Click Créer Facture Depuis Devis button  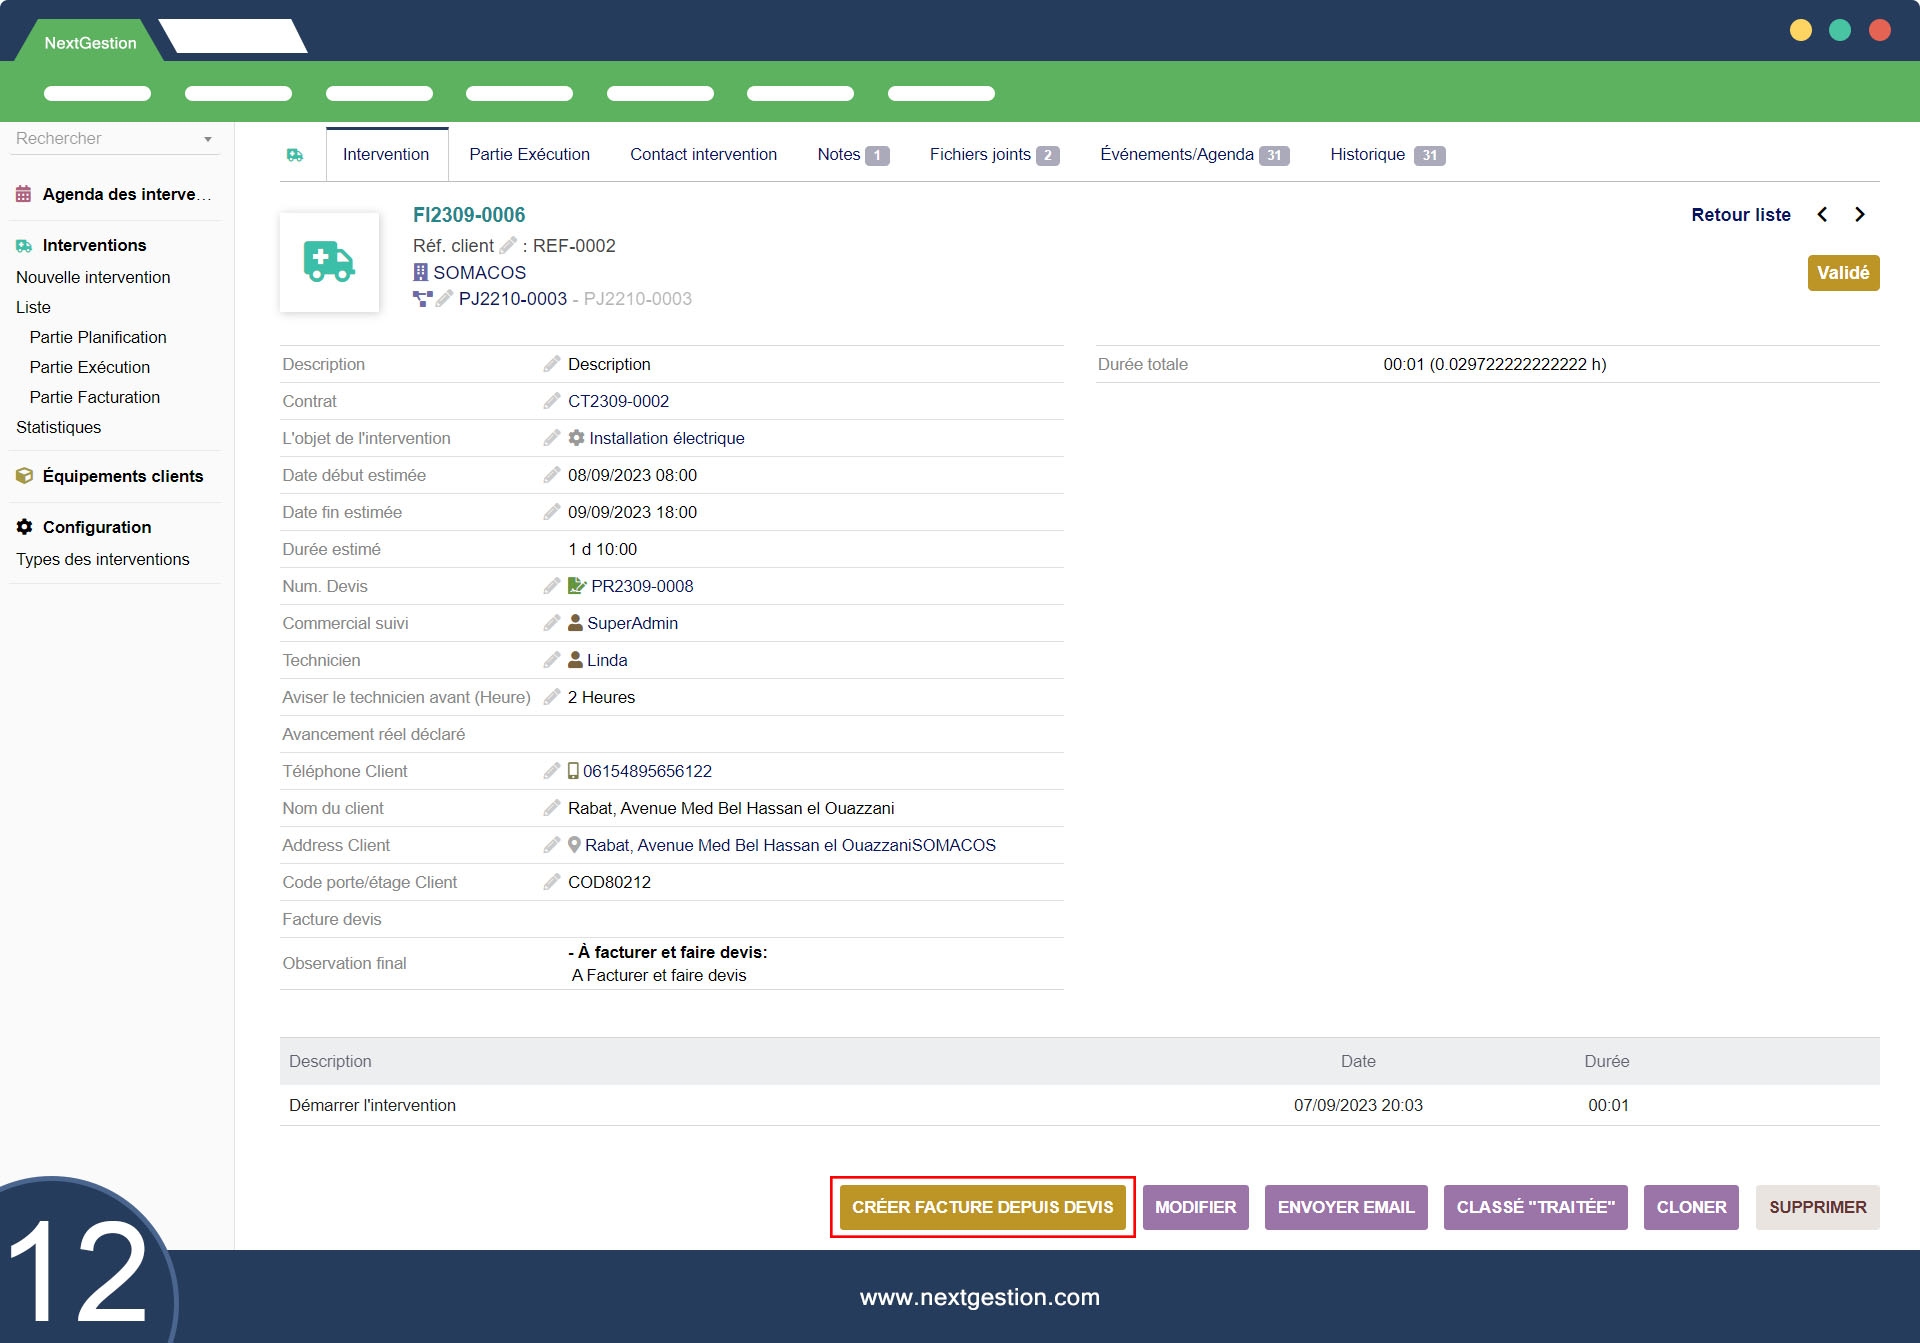tap(982, 1207)
